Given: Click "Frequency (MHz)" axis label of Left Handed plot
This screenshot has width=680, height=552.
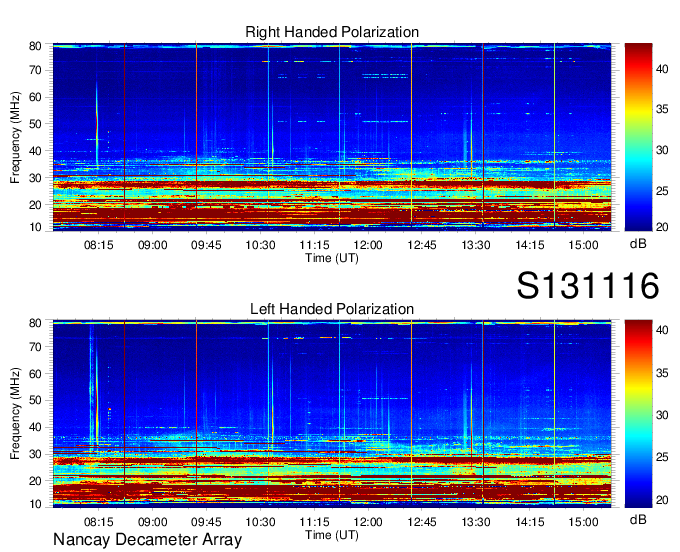Looking at the screenshot, I should [x=15, y=414].
